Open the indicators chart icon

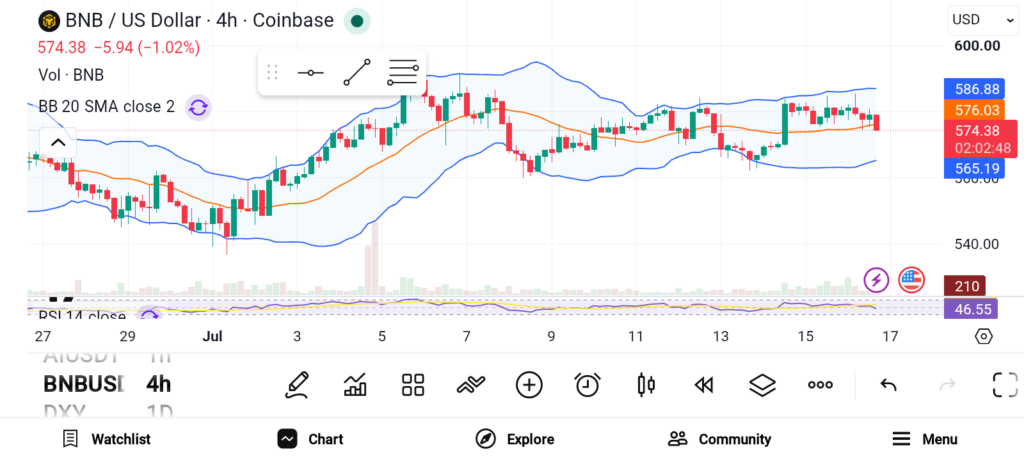click(x=355, y=385)
